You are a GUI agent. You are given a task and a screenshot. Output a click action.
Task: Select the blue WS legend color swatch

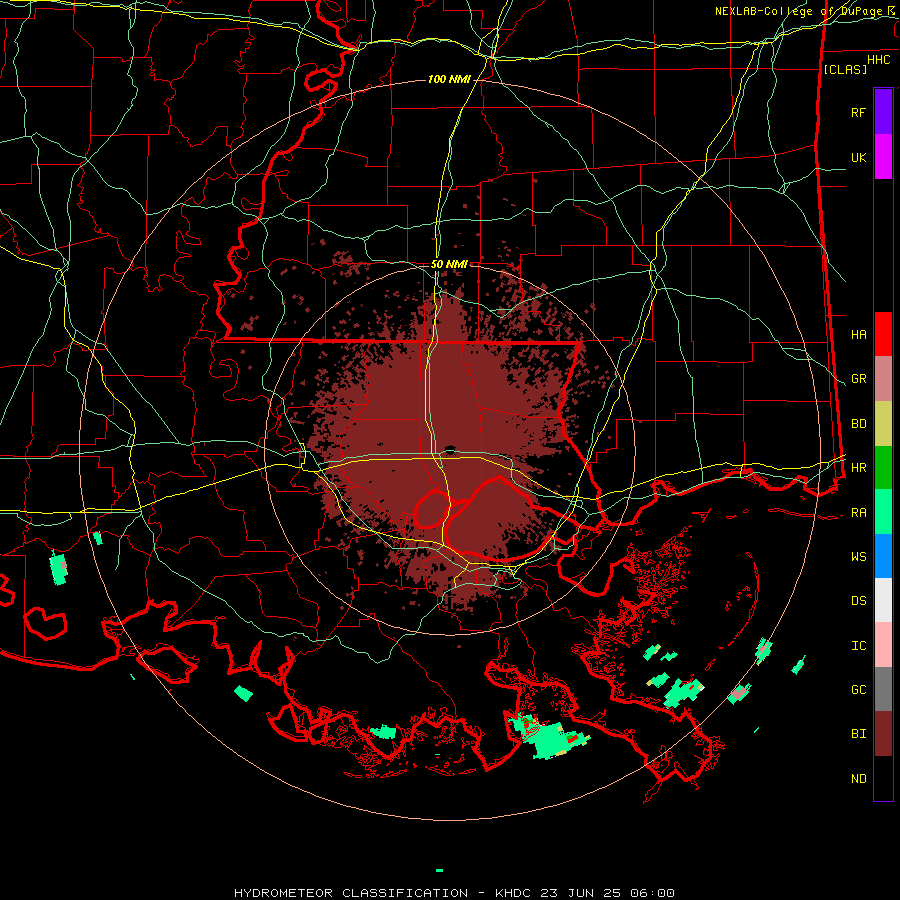tap(883, 556)
